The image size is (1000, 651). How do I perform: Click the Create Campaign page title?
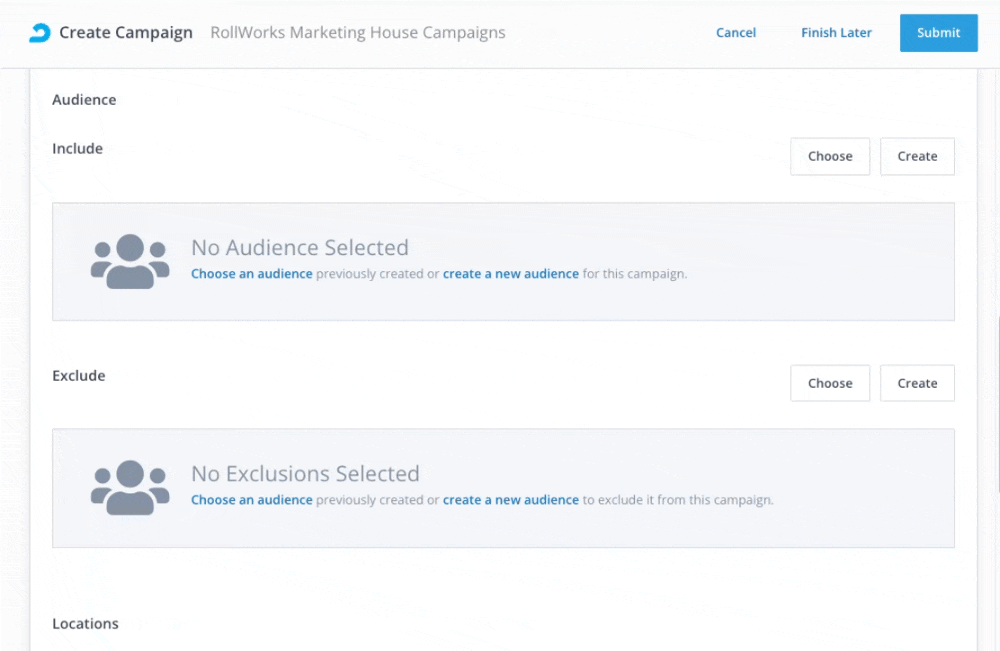point(125,33)
